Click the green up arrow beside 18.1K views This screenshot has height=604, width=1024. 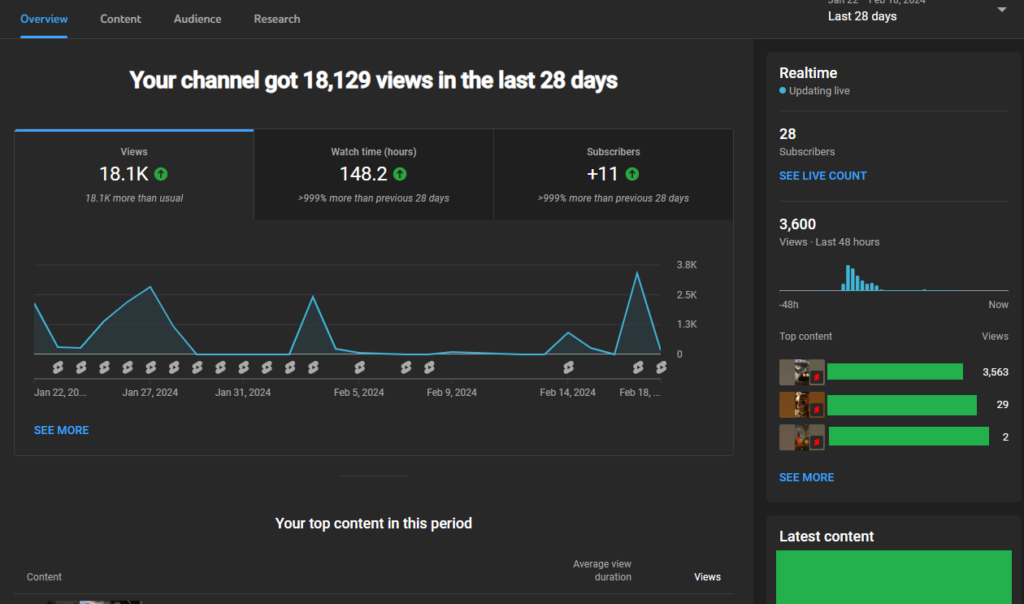coord(161,174)
